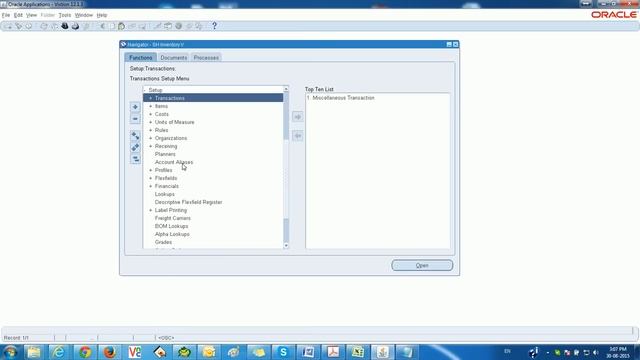Select Alpha Lookups in the tree
This screenshot has width=640, height=360.
tap(172, 234)
